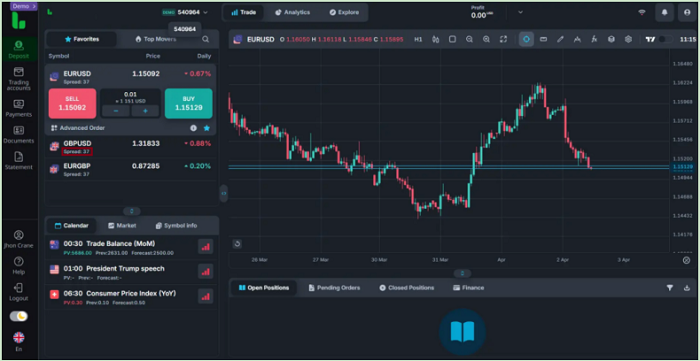This screenshot has height=361, width=700.
Task: Toggle the dark mode moon switch
Action: (19, 316)
